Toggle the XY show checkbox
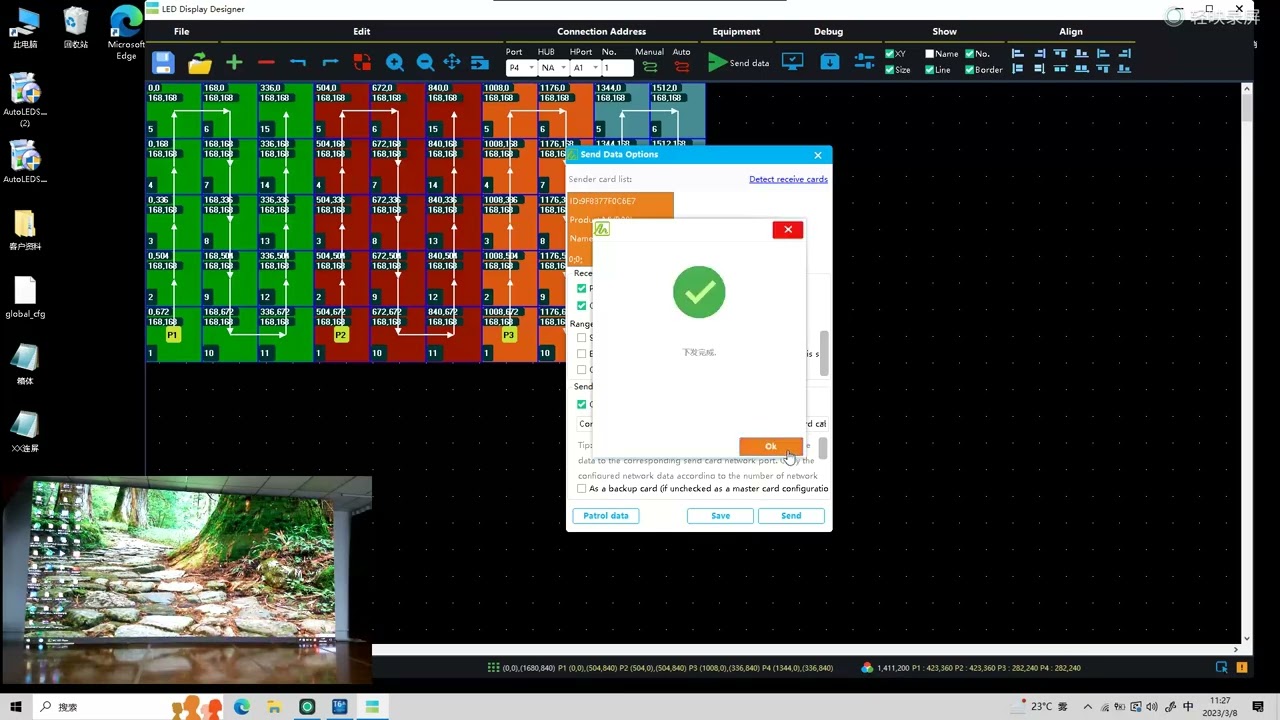1280x720 pixels. pos(890,54)
